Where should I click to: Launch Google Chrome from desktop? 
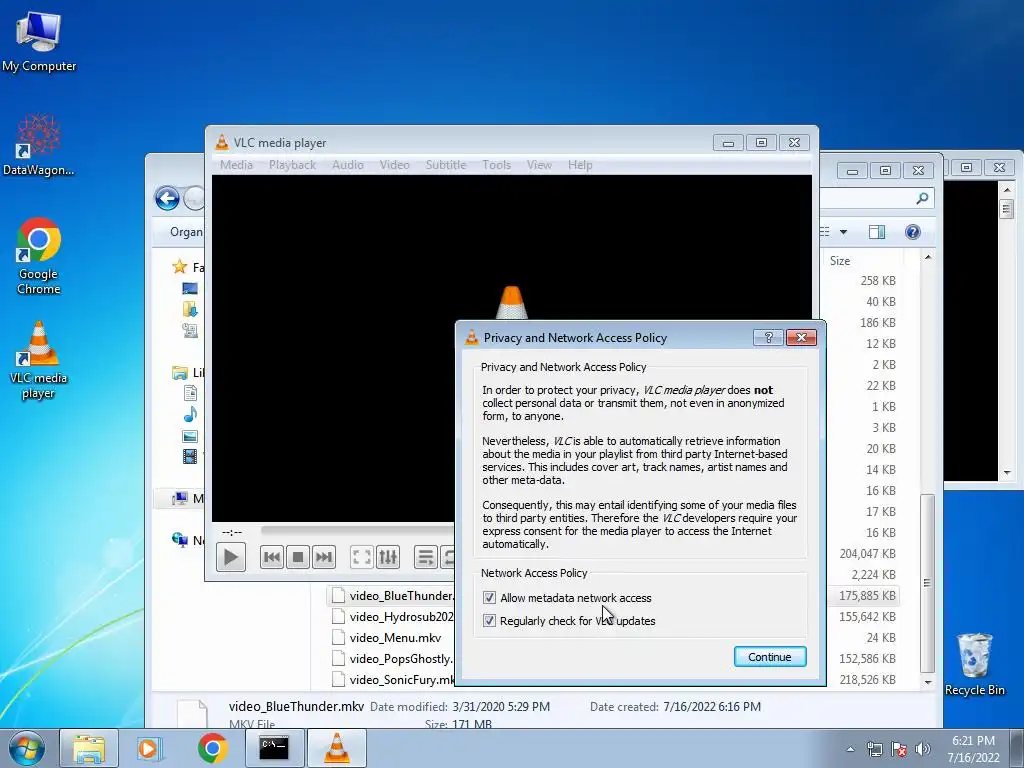click(39, 256)
